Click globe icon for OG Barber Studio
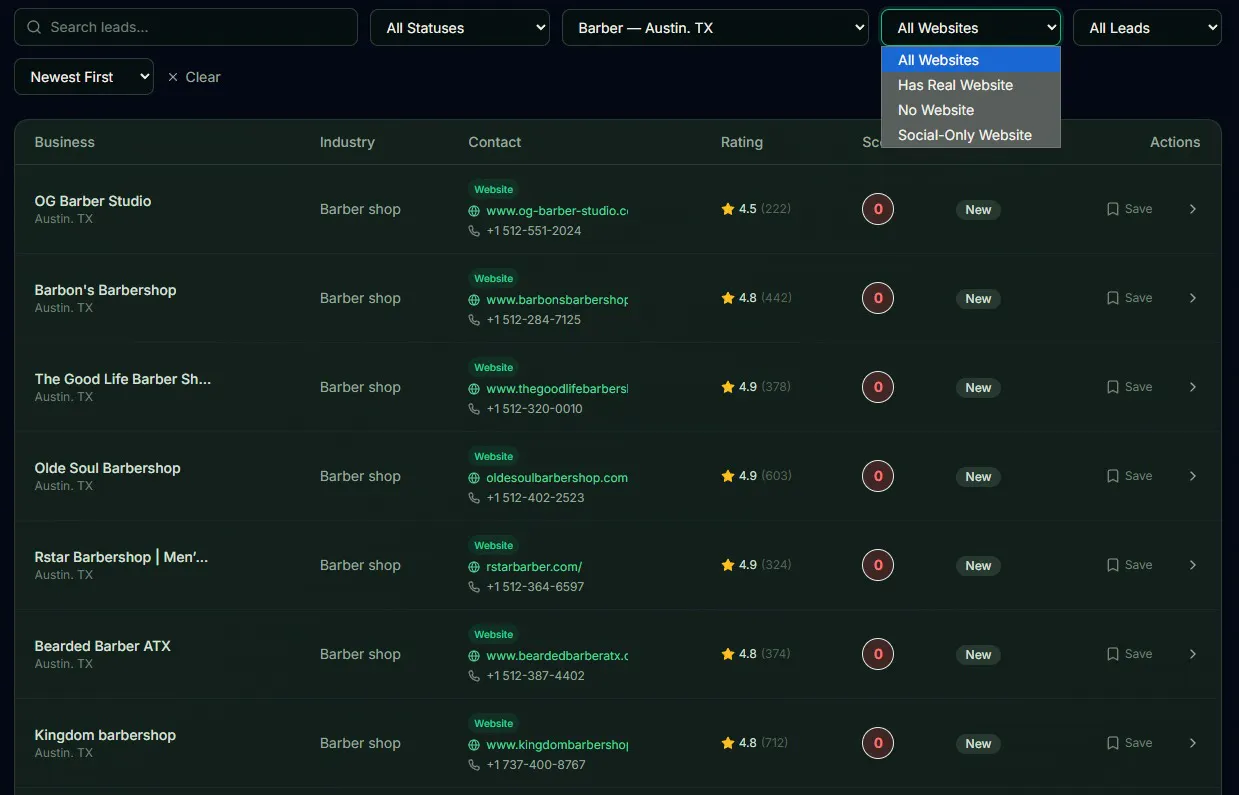This screenshot has height=795, width=1239. click(474, 211)
